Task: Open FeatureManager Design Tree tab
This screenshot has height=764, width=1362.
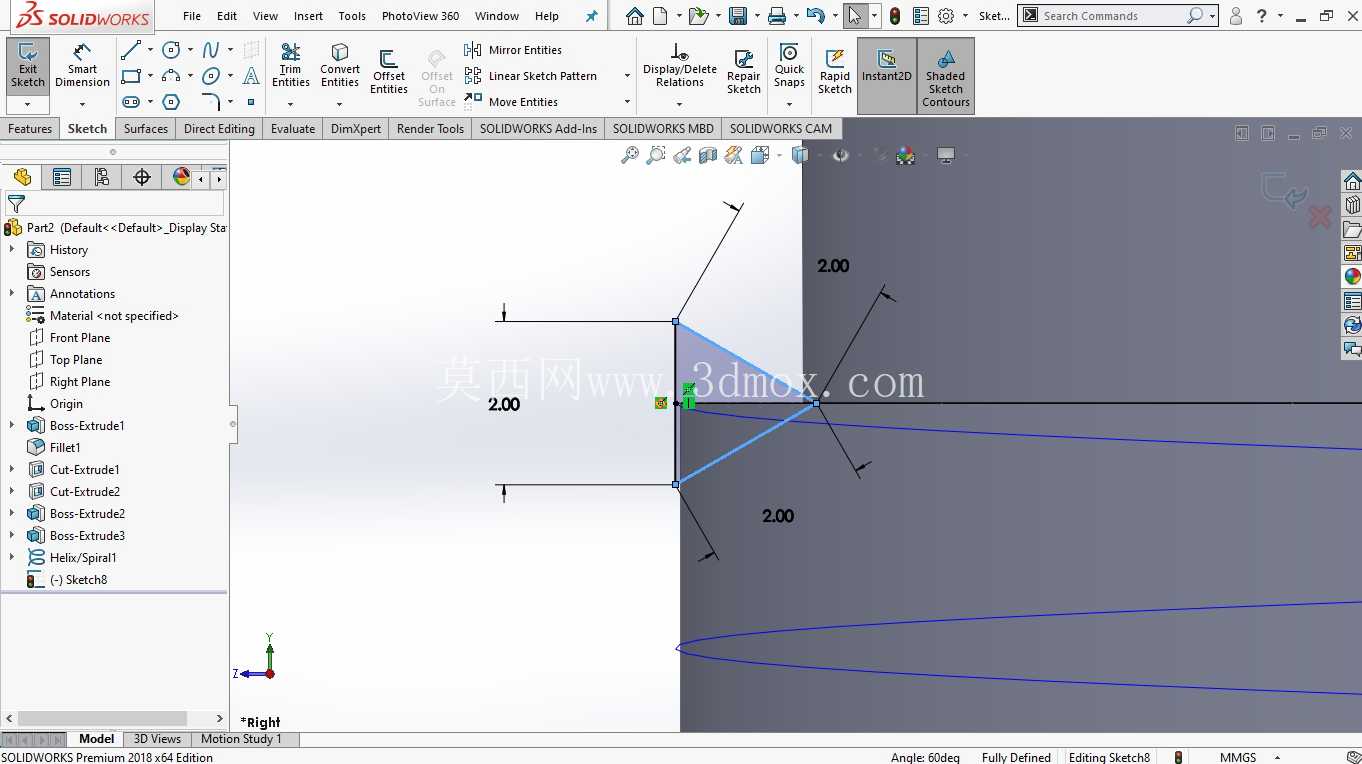Action: click(22, 177)
